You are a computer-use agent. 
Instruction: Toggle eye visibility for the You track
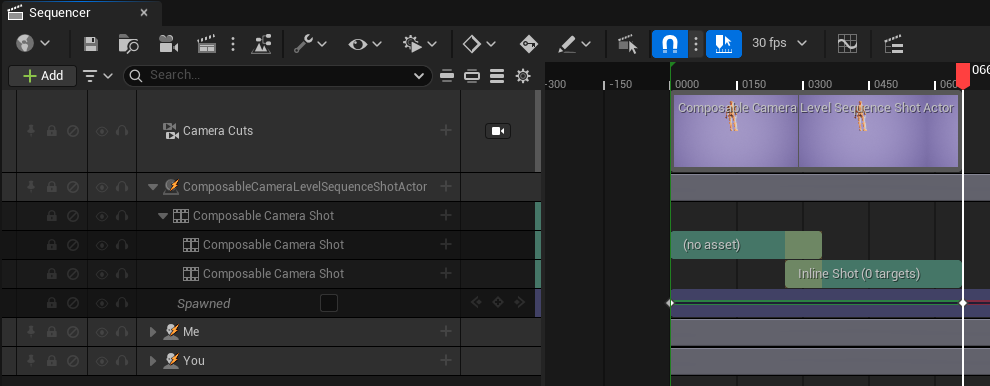tap(102, 361)
